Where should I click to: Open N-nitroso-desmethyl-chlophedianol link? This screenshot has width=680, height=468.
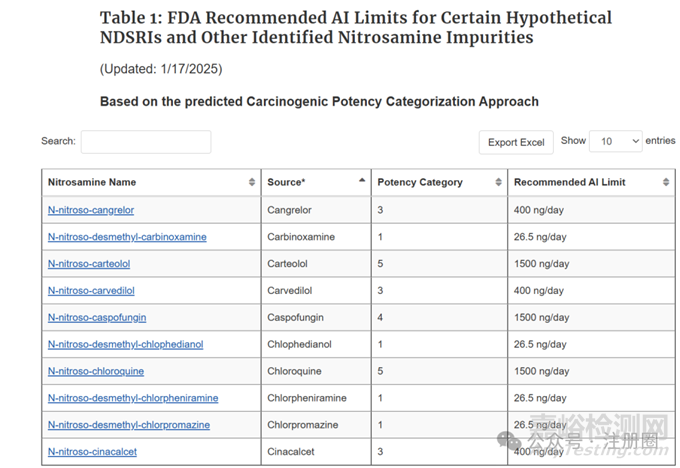pos(125,344)
